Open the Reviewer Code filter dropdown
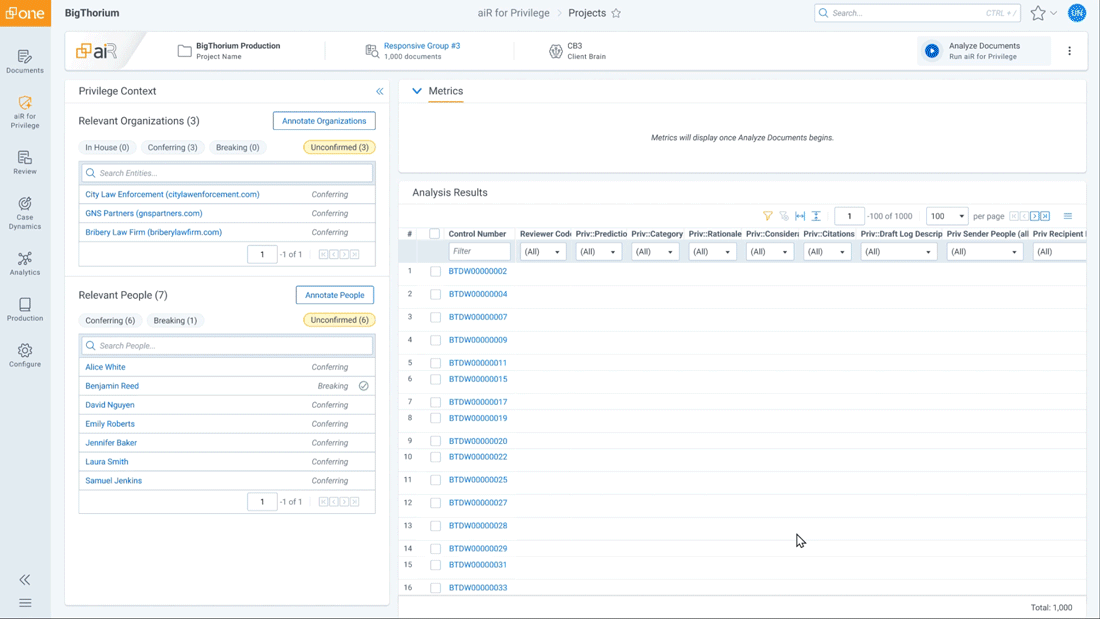The image size is (1100, 619). tap(543, 252)
